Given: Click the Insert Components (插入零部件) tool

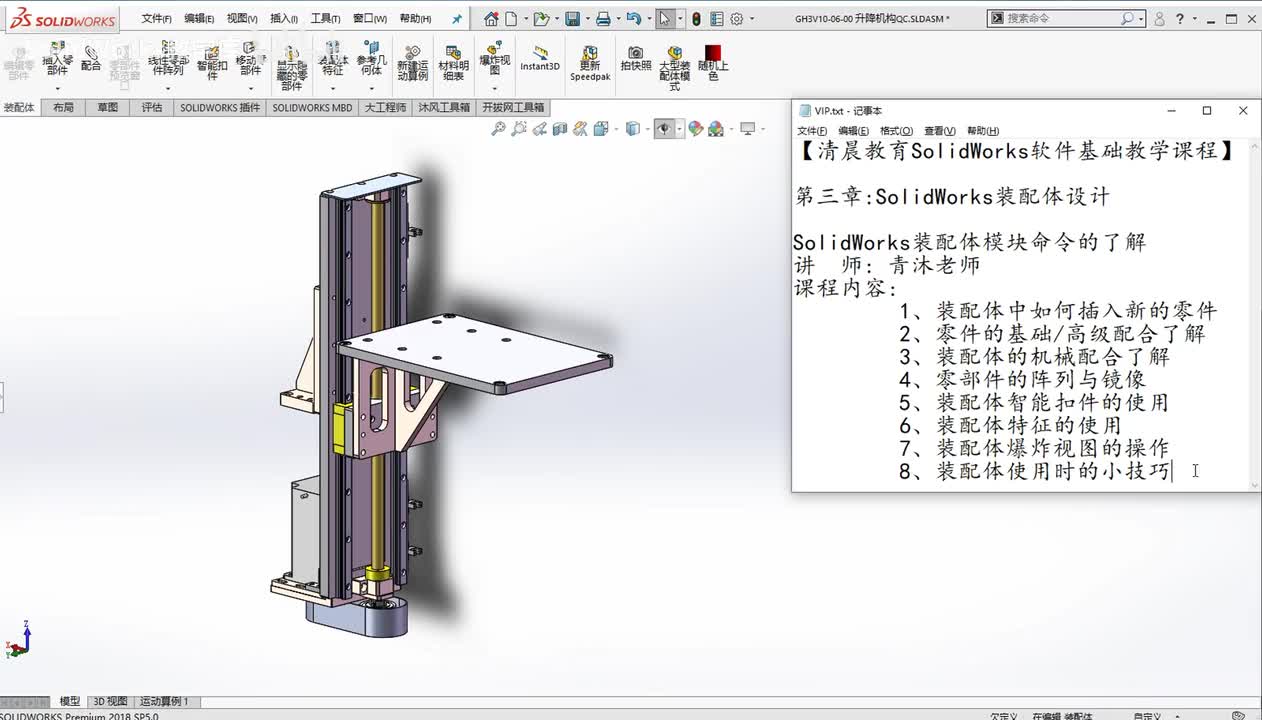Looking at the screenshot, I should pos(57,60).
